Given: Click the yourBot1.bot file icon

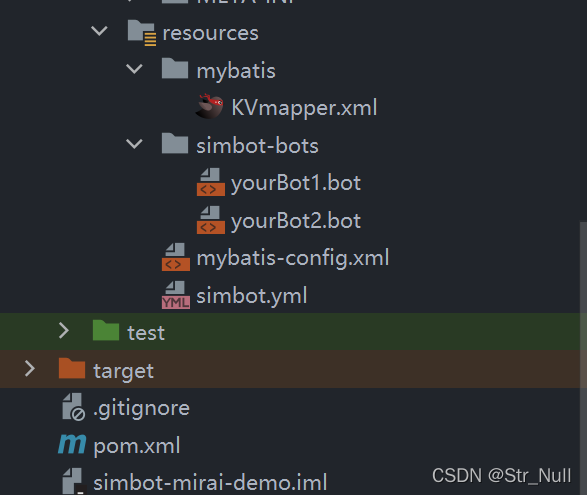Looking at the screenshot, I should [211, 182].
